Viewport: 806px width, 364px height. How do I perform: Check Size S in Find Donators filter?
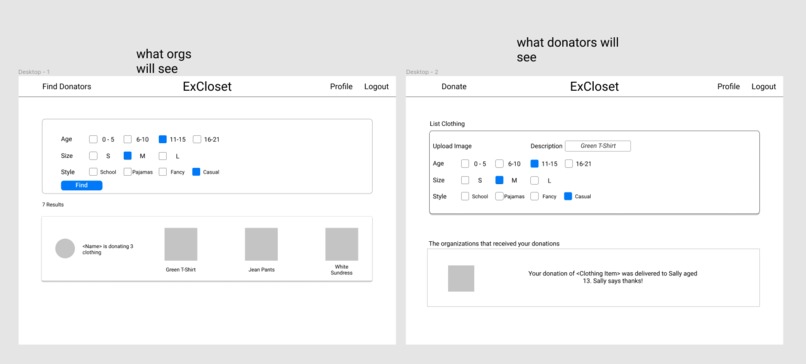(93, 155)
